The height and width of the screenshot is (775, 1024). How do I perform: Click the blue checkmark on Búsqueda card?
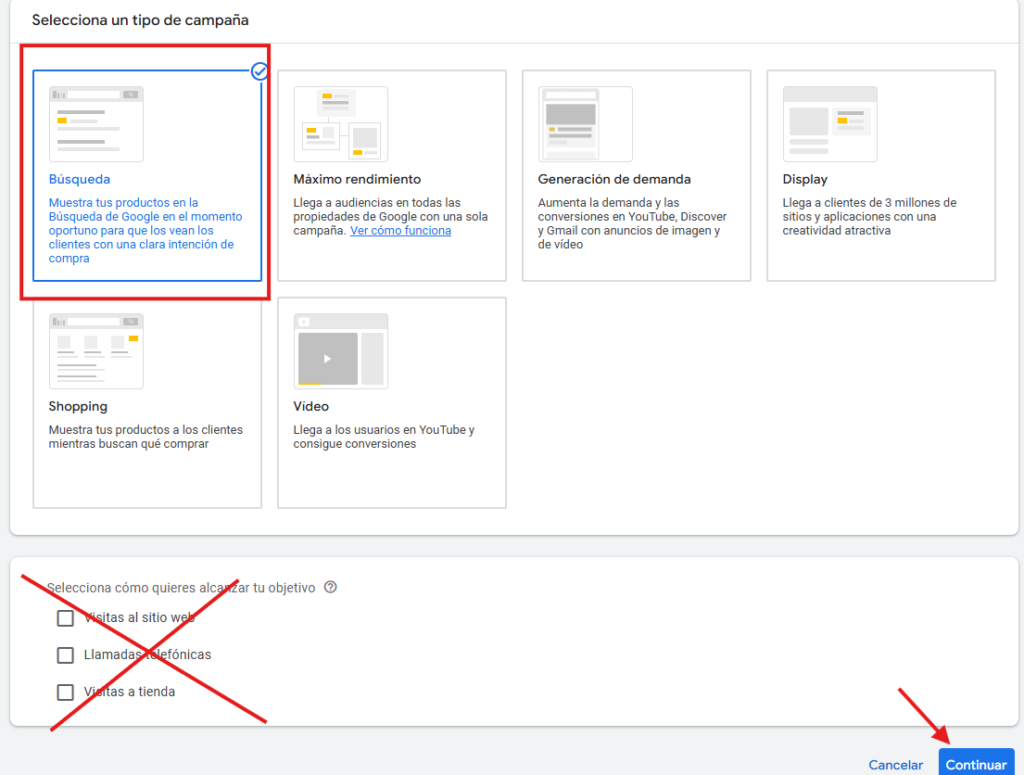pyautogui.click(x=260, y=71)
